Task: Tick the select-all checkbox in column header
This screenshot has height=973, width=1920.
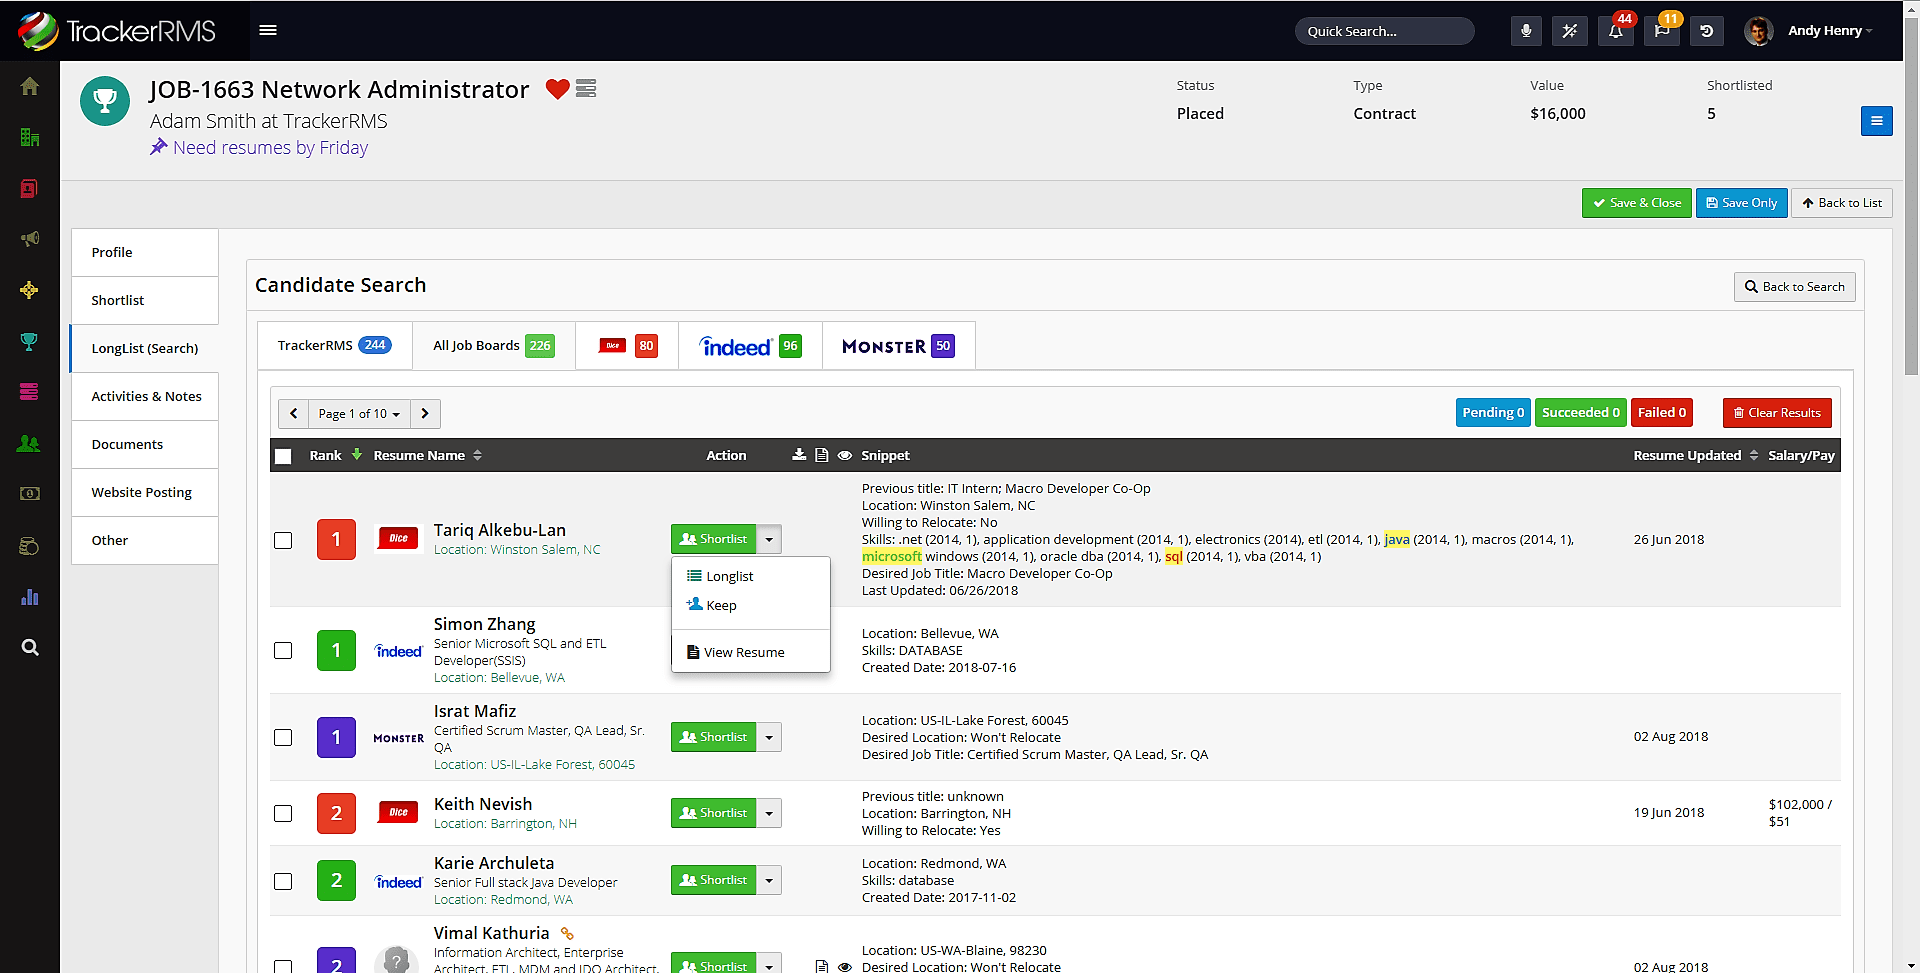Action: pos(283,456)
